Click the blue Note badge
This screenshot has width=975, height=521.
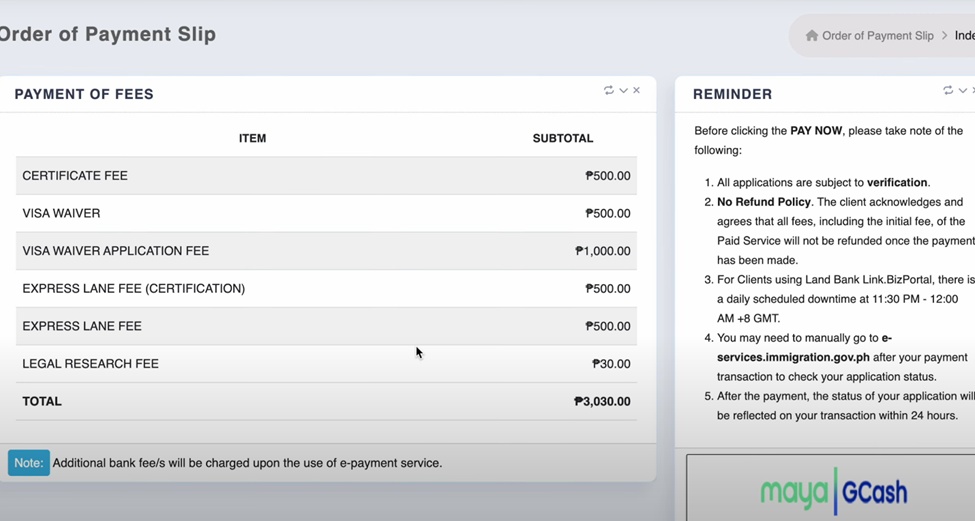point(29,463)
